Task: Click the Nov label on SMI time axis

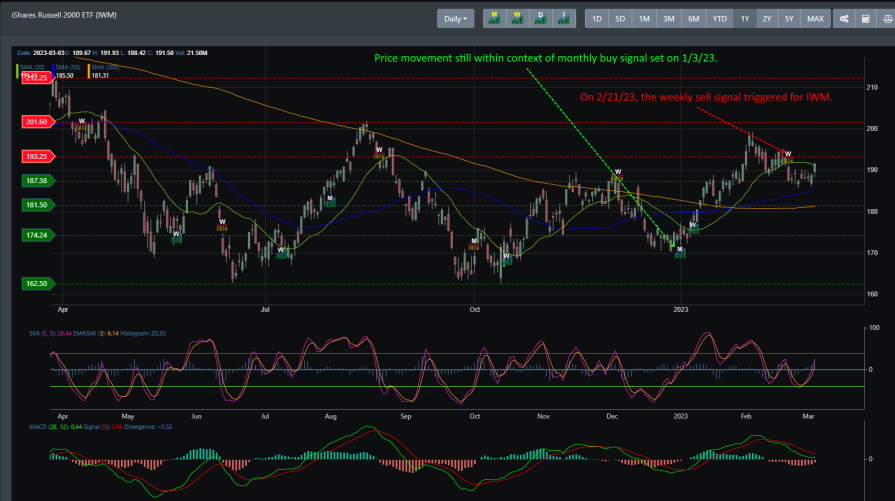Action: (543, 417)
